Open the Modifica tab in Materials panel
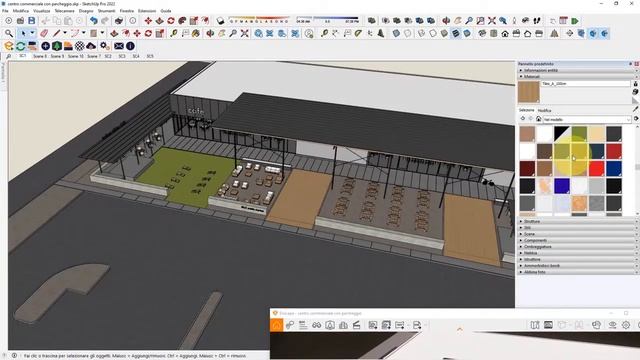640x360 pixels. pos(544,110)
